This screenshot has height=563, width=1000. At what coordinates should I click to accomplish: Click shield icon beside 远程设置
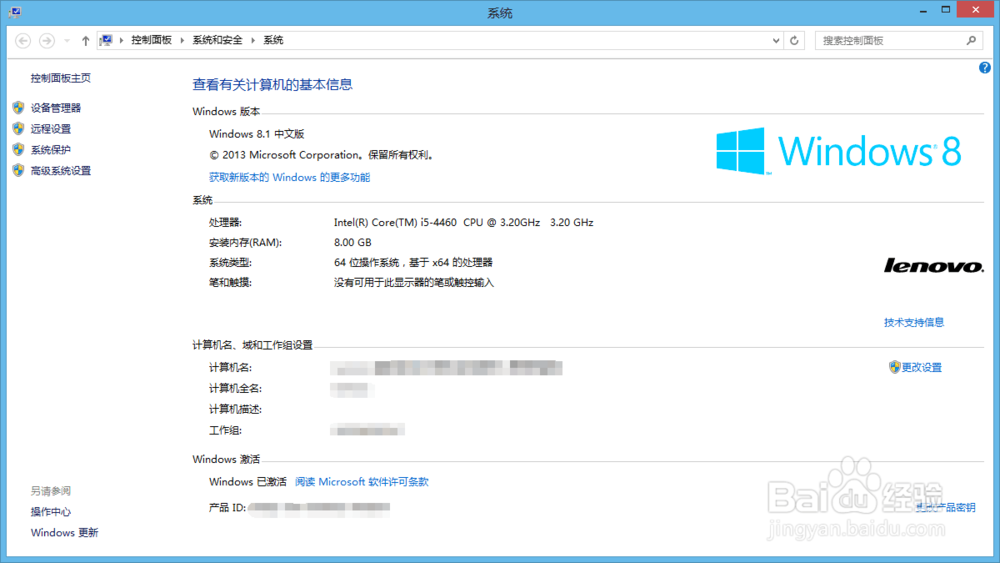pos(18,129)
